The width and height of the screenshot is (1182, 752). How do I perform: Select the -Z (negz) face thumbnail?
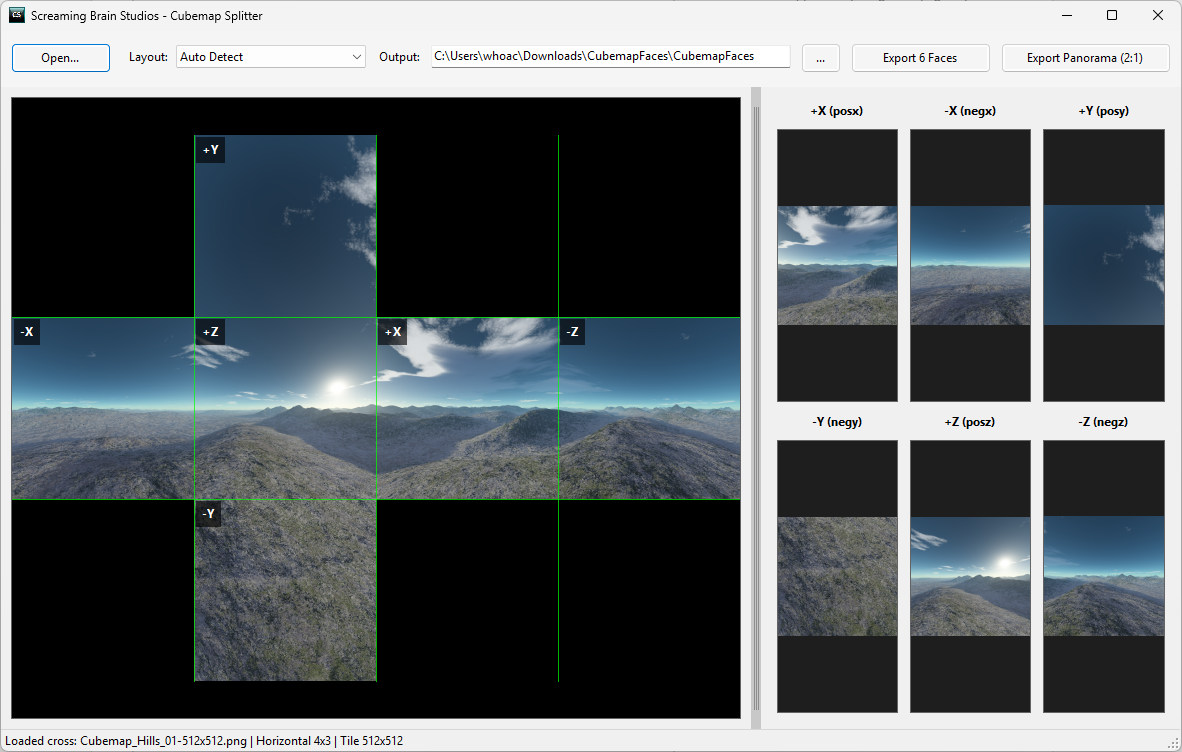(1103, 576)
